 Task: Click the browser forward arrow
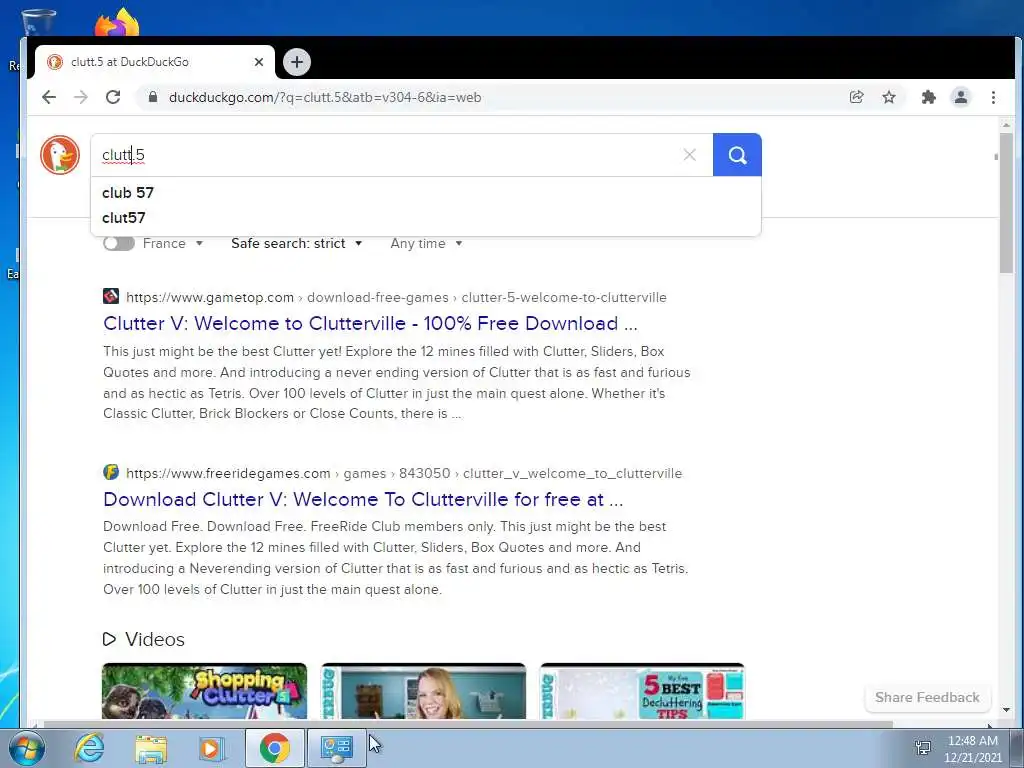pyautogui.click(x=81, y=97)
